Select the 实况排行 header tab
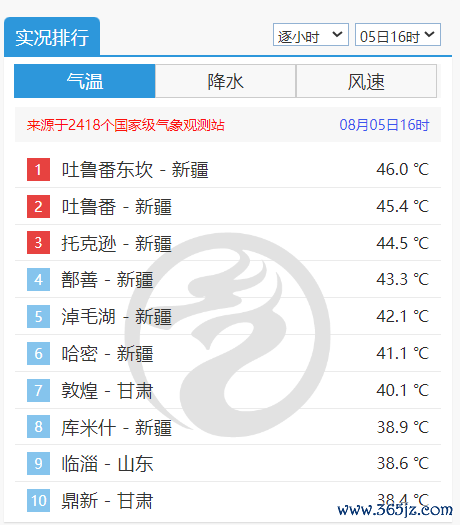460x525 pixels. pyautogui.click(x=52, y=37)
